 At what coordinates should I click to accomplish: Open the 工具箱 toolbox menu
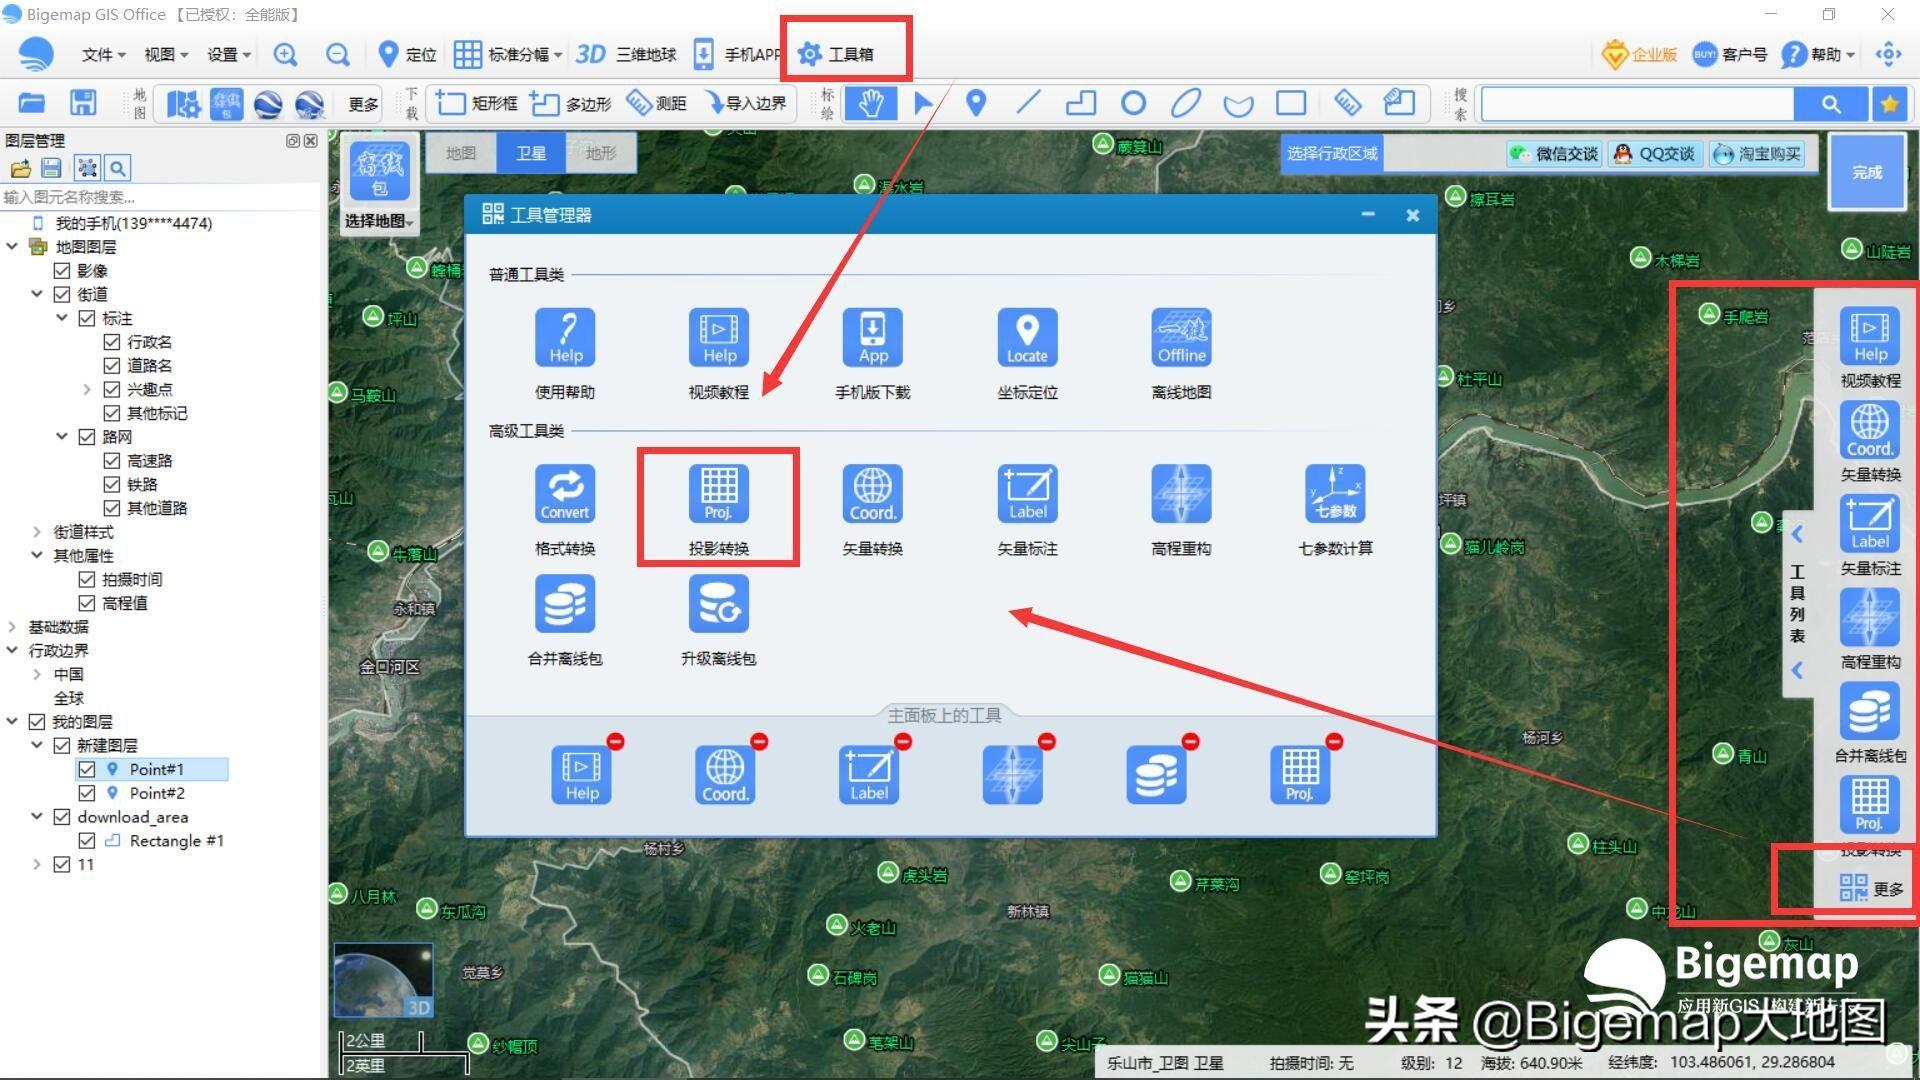point(838,54)
